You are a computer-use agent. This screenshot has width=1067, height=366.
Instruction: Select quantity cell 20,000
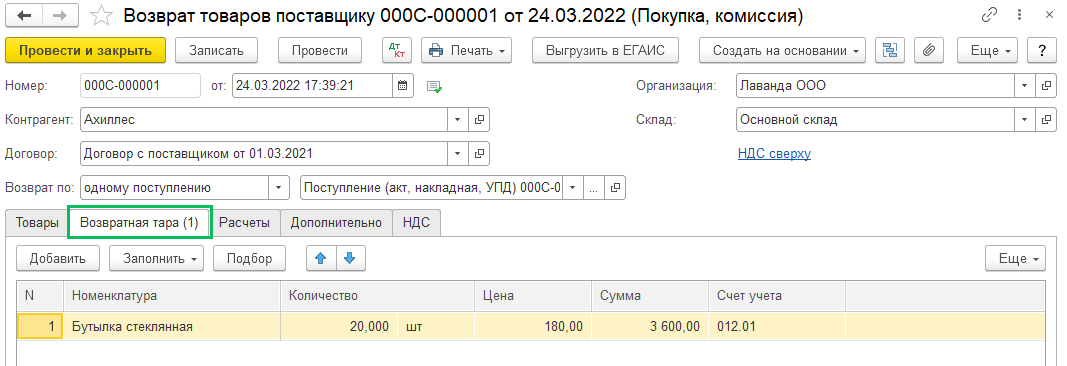[x=339, y=327]
